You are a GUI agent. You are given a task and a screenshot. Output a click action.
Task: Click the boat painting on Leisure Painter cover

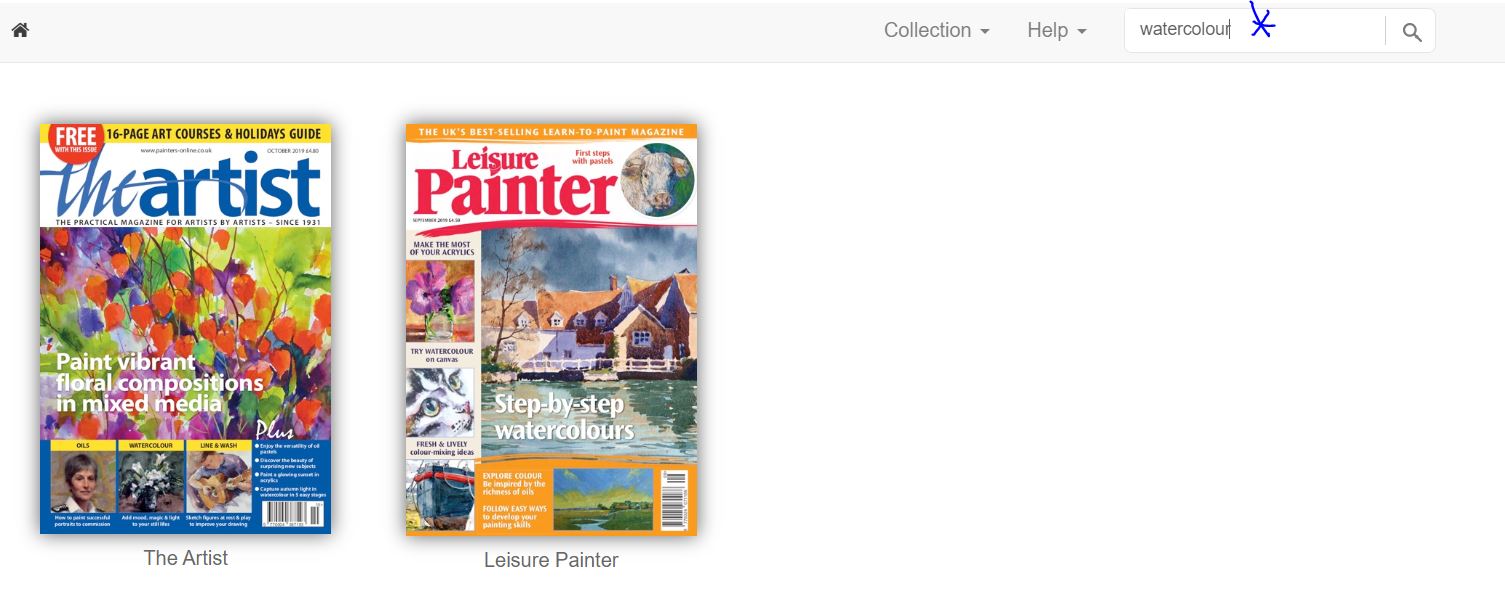(441, 496)
